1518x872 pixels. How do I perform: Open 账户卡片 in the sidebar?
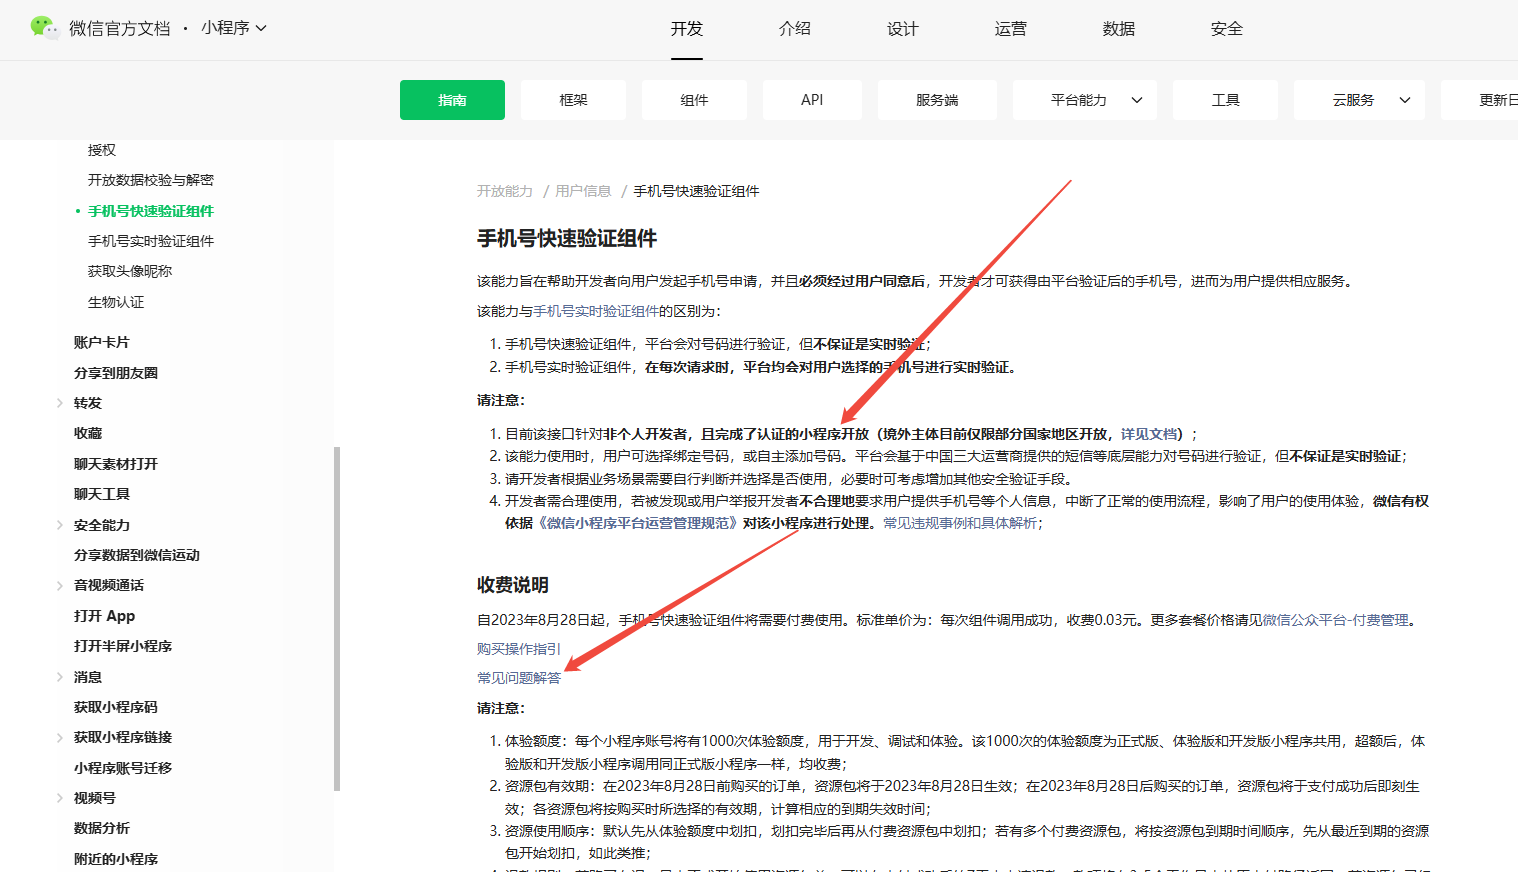102,342
